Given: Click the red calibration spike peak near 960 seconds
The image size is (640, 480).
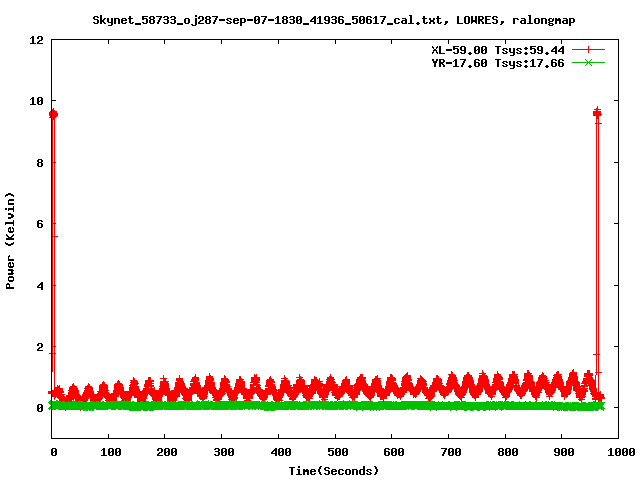Looking at the screenshot, I should [x=597, y=113].
